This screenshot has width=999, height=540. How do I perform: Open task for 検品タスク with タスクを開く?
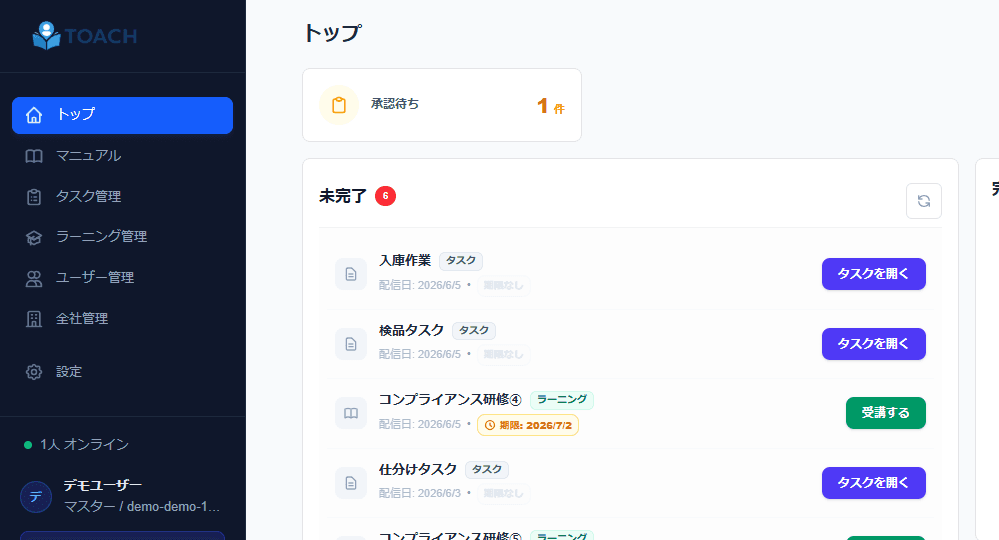873,344
